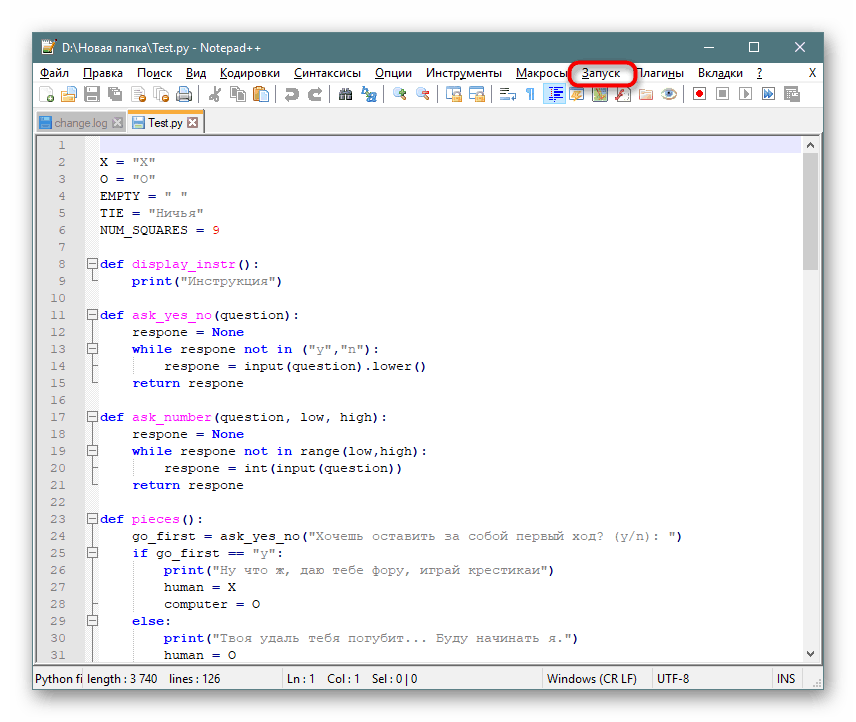Click the Show All Characters pilcrow icon
Screen dimensions: 856x722
tap(530, 94)
